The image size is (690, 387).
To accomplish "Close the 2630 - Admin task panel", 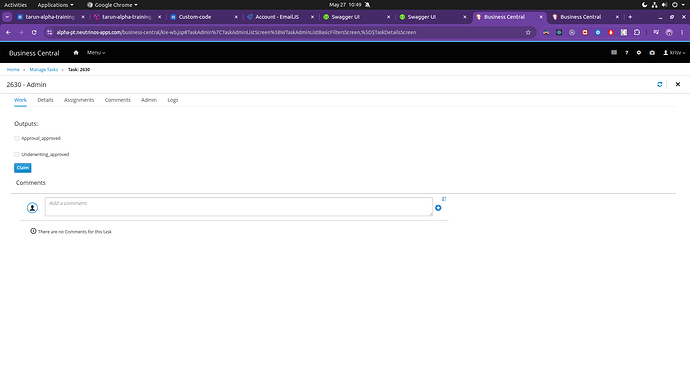I will click(678, 84).
